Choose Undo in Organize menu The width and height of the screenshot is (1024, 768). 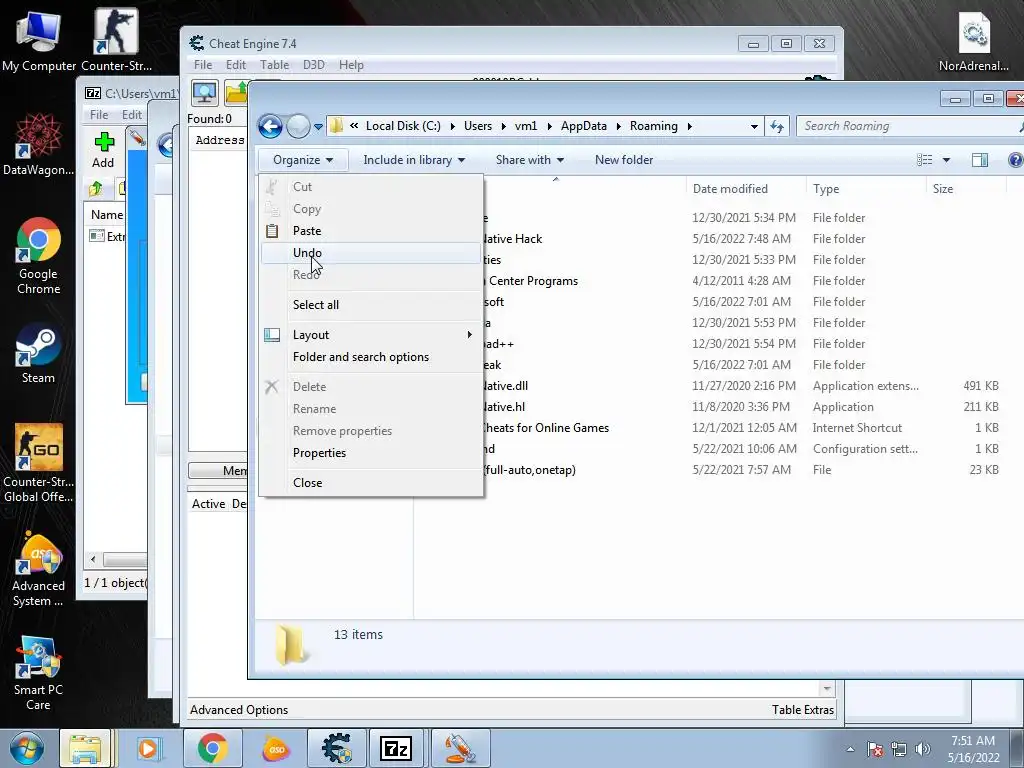pyautogui.click(x=370, y=253)
